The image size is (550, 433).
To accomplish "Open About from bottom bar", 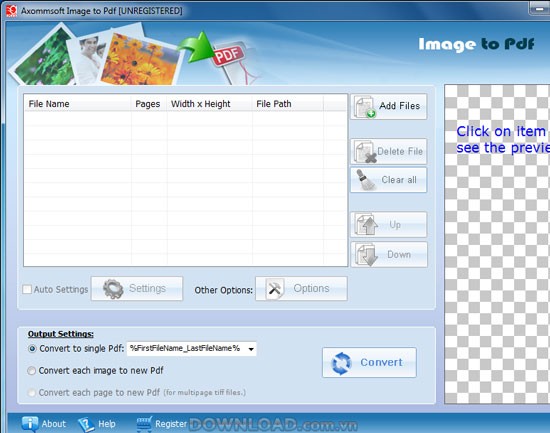I will [x=44, y=424].
